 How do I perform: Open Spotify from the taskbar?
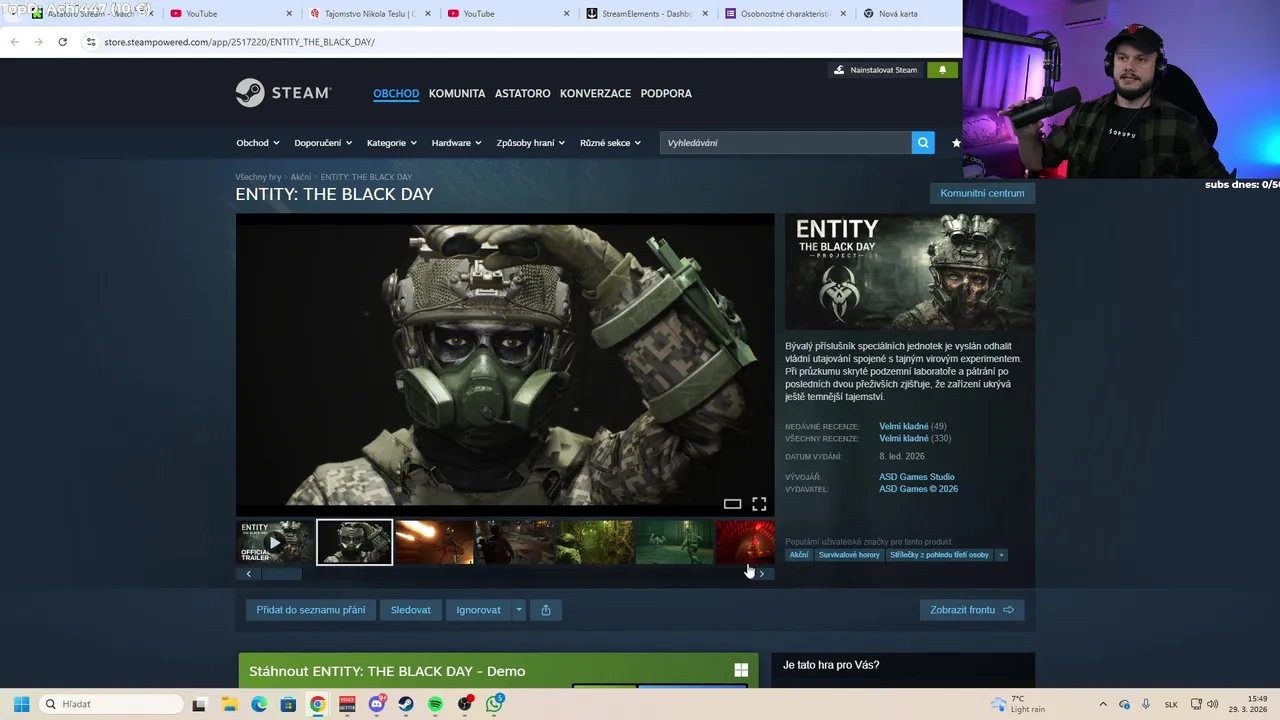[x=435, y=704]
